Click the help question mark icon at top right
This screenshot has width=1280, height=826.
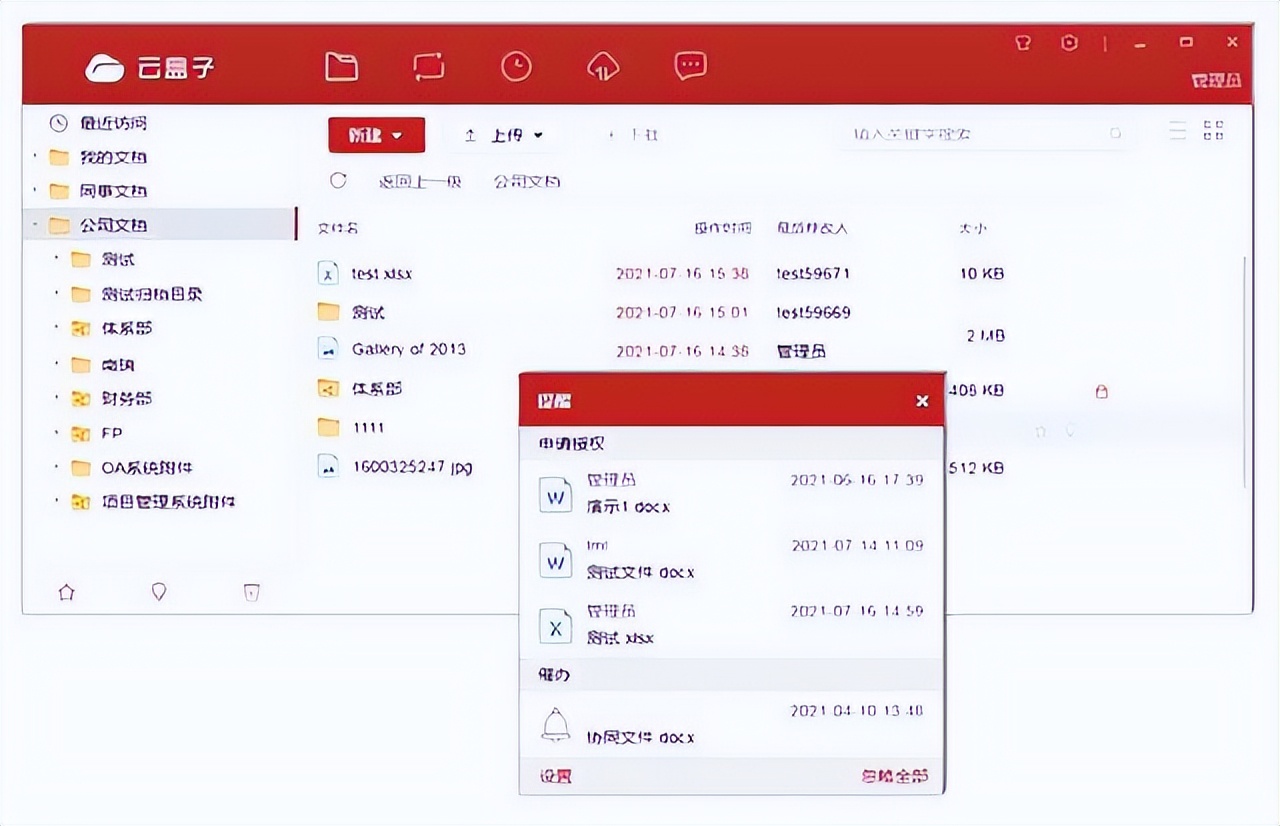(x=1023, y=43)
